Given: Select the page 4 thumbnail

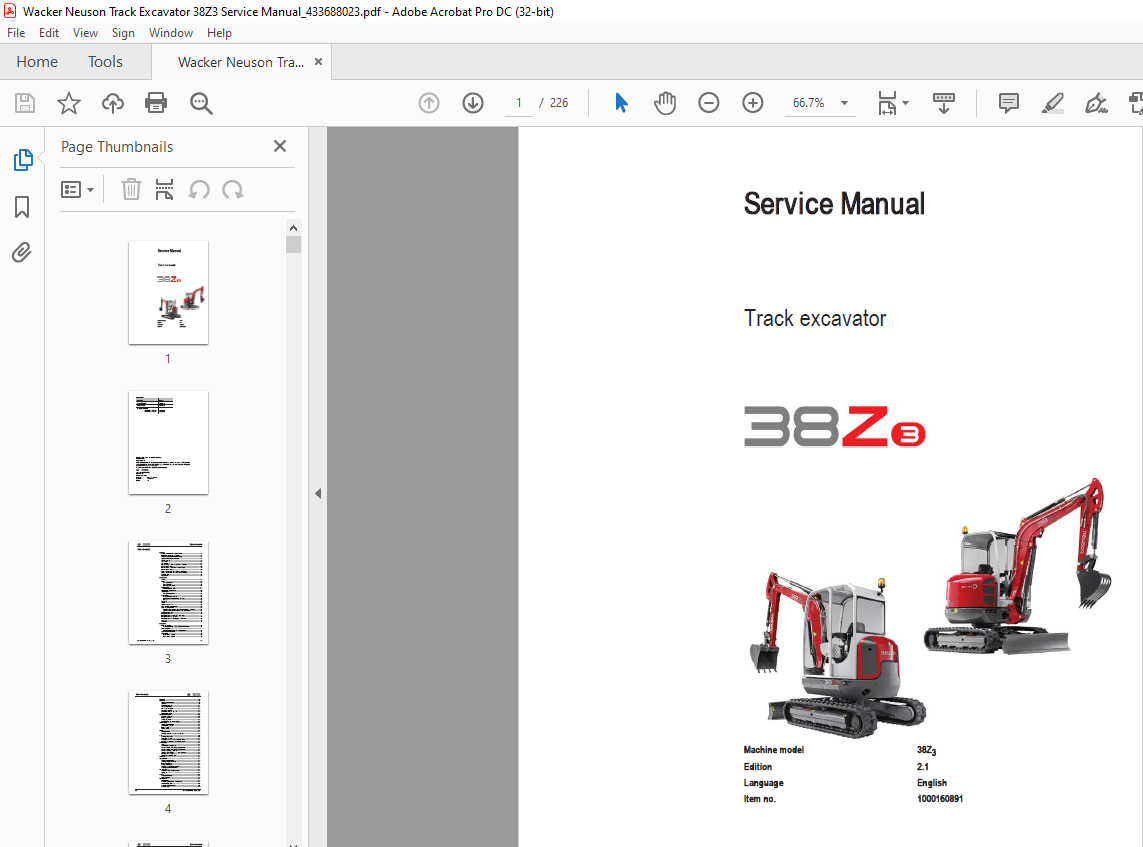Looking at the screenshot, I should click(168, 743).
